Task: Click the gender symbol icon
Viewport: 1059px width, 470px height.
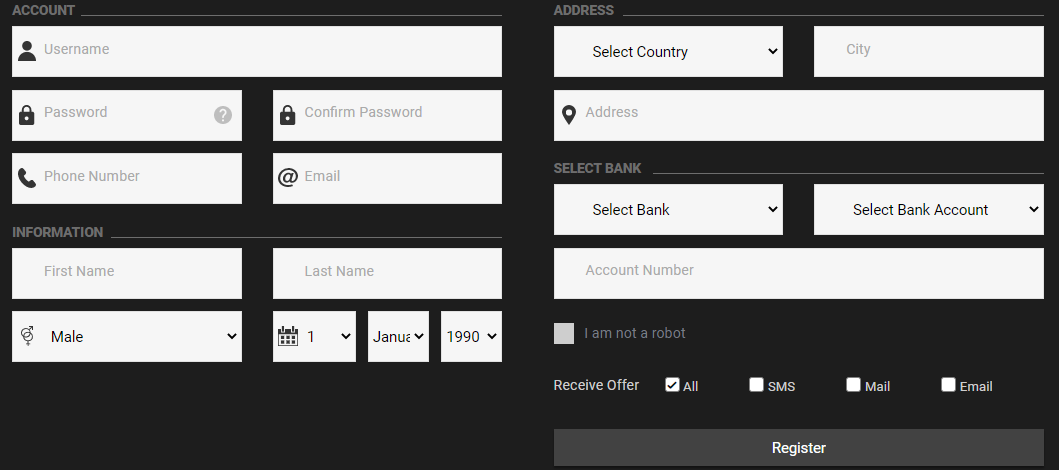Action: tap(27, 336)
